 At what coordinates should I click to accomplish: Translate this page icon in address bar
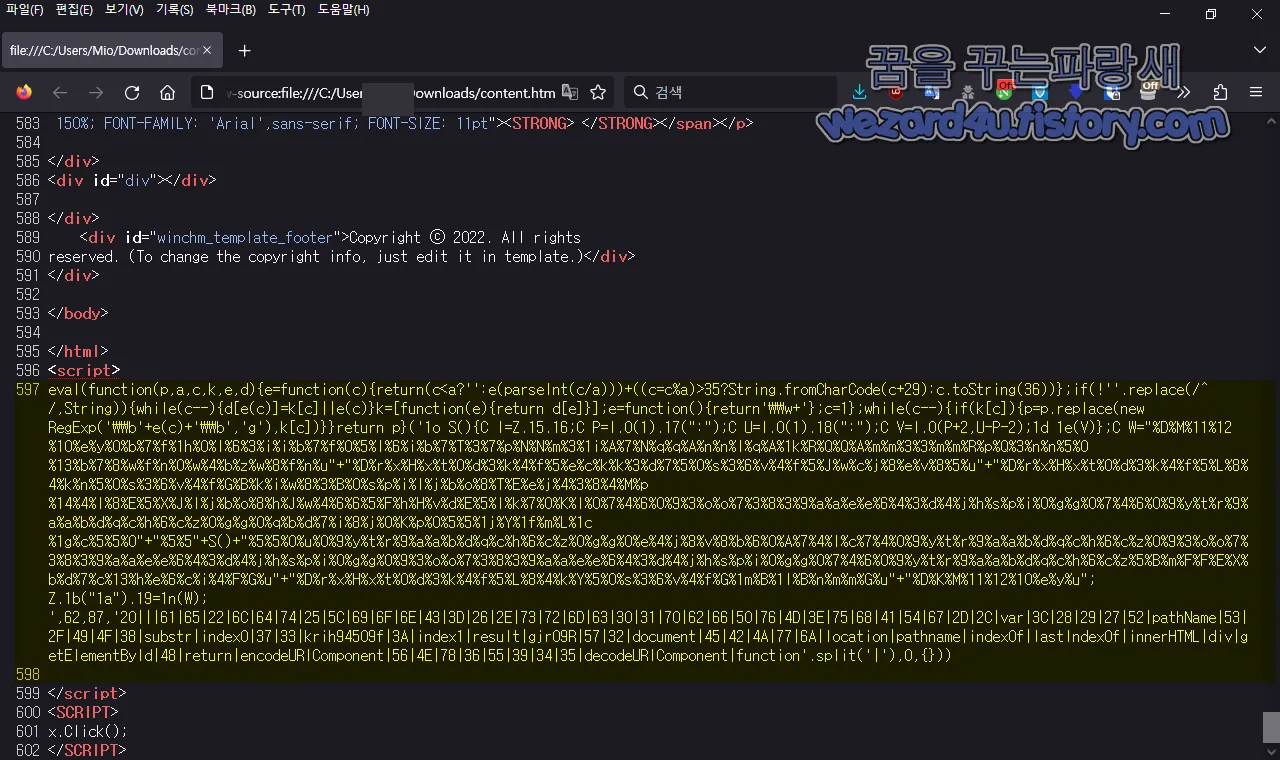tap(570, 92)
